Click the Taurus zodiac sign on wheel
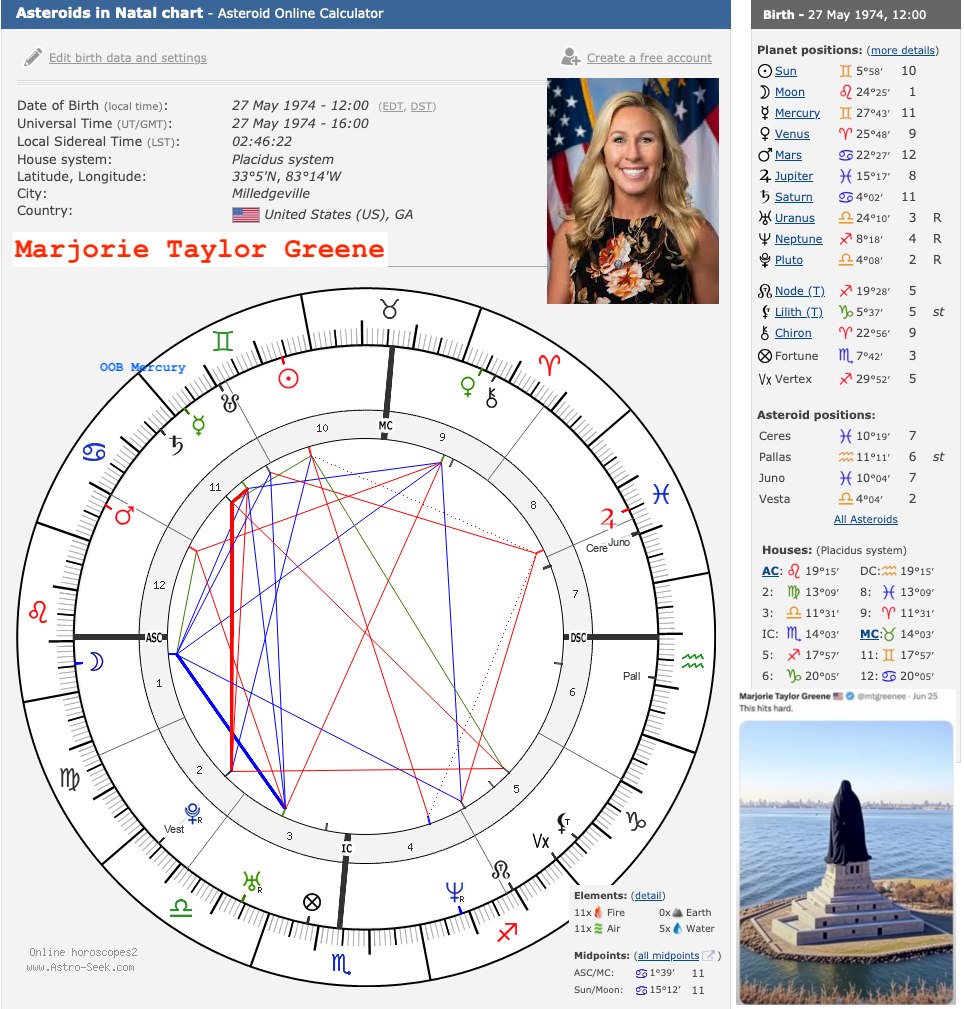The width and height of the screenshot is (964, 1009). click(389, 309)
